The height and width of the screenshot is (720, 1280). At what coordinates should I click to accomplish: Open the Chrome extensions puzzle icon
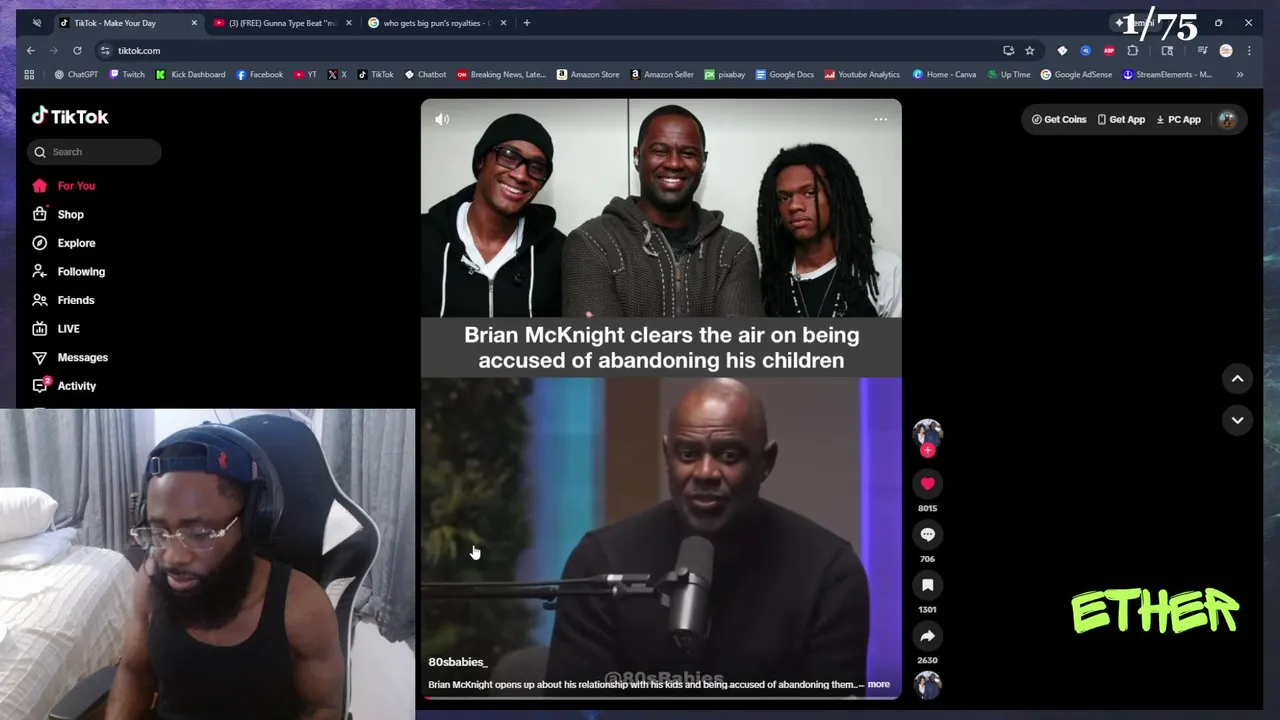pos(1133,51)
